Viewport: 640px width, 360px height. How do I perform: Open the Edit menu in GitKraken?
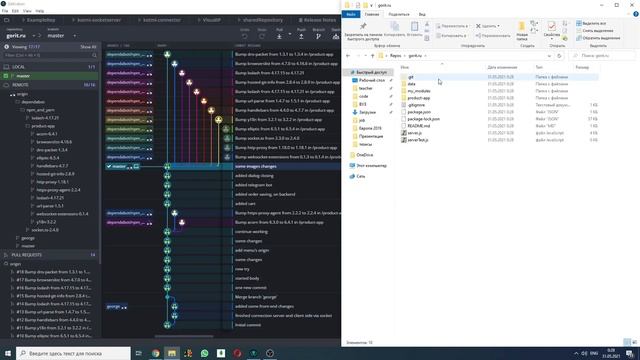[x=15, y=11]
